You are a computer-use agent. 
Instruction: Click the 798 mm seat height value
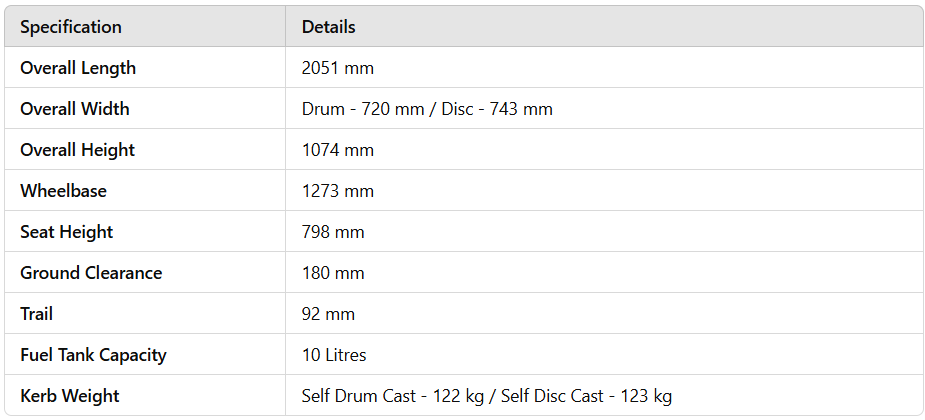tap(333, 232)
